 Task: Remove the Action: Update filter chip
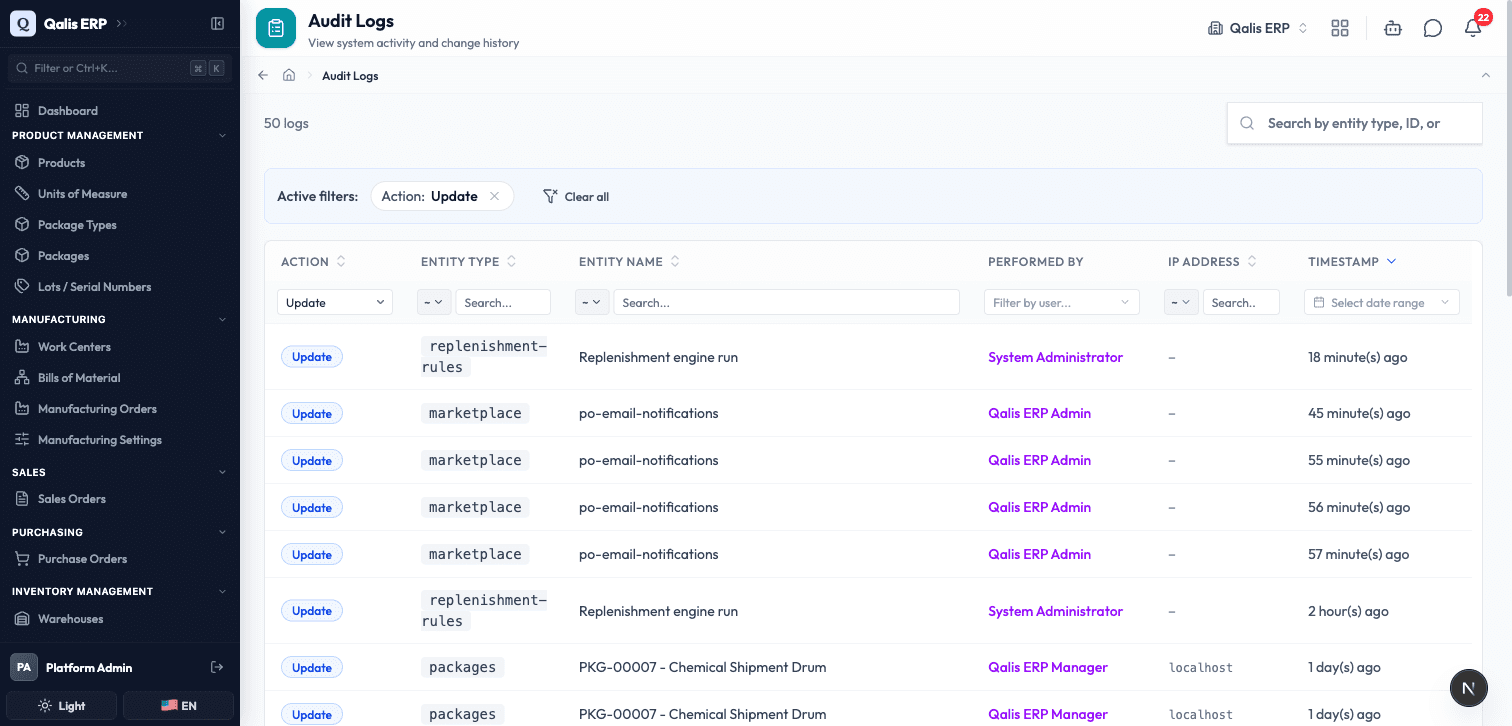point(494,196)
